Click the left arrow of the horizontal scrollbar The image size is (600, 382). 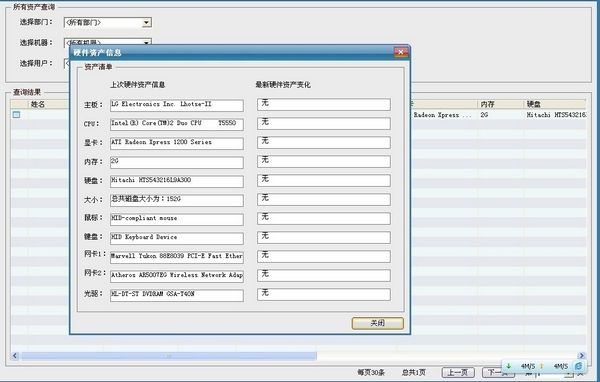point(15,356)
